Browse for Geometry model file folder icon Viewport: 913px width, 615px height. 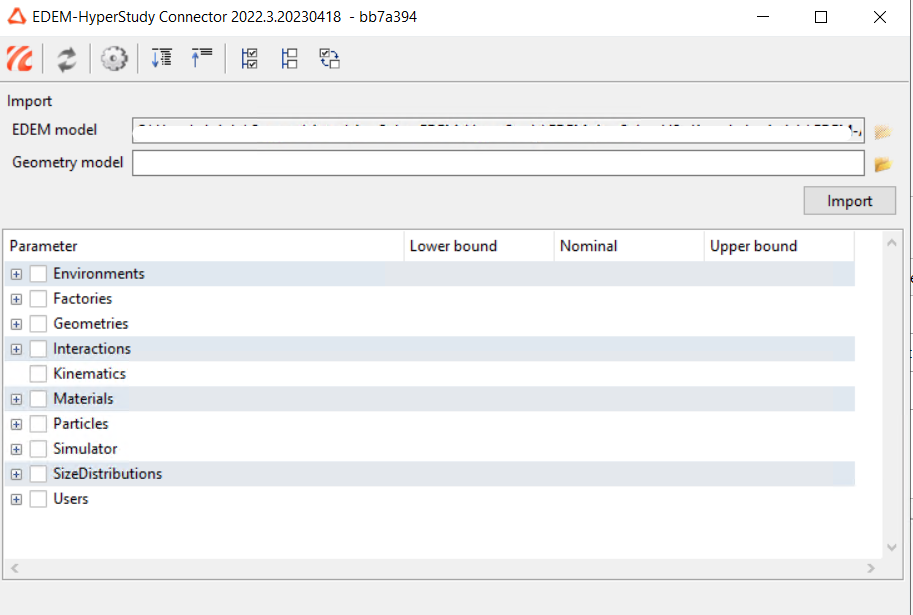[883, 164]
